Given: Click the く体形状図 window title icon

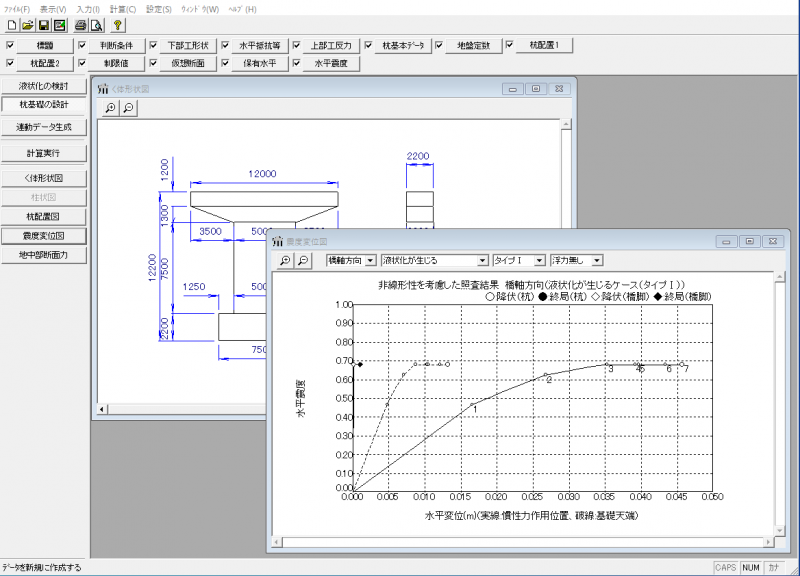Looking at the screenshot, I should click(x=103, y=89).
